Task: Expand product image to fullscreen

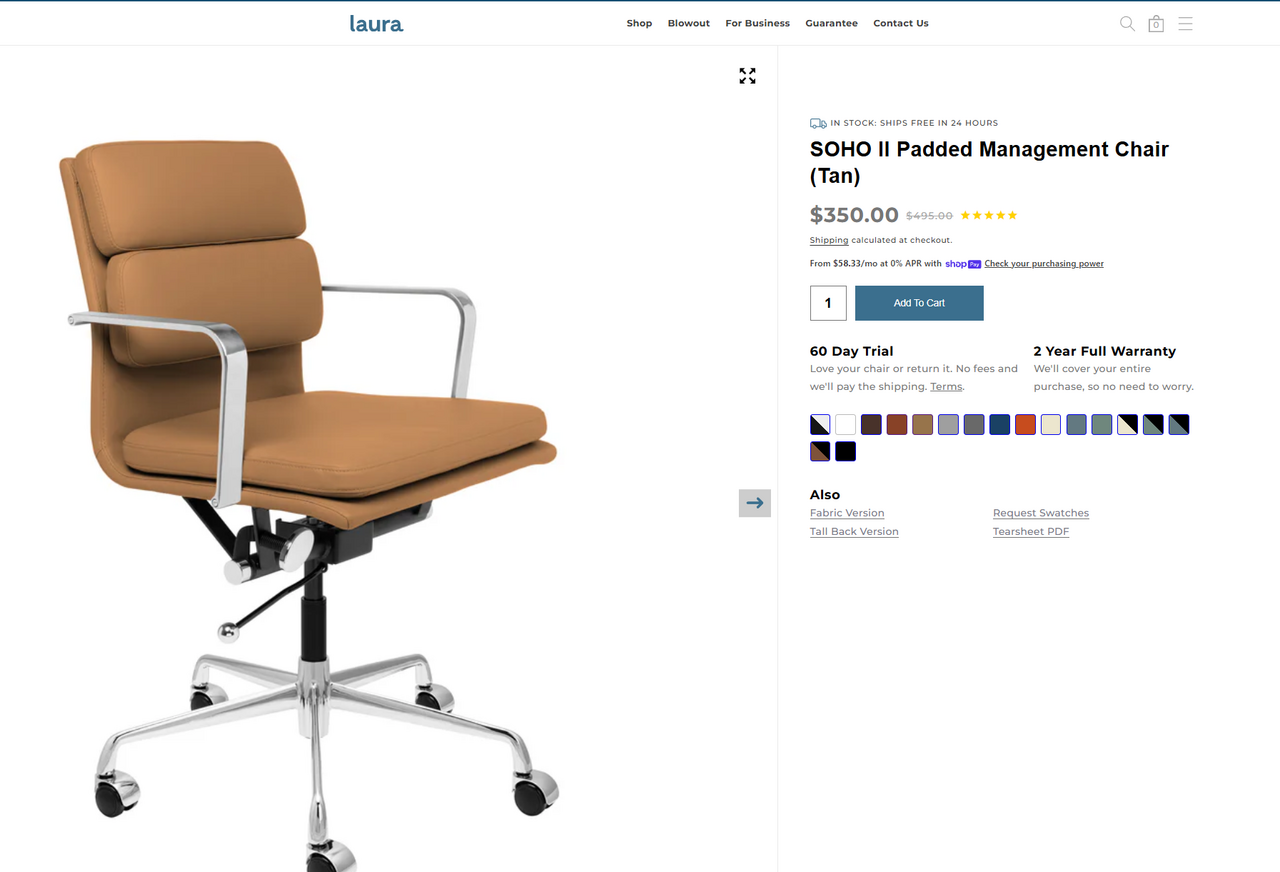Action: tap(747, 76)
